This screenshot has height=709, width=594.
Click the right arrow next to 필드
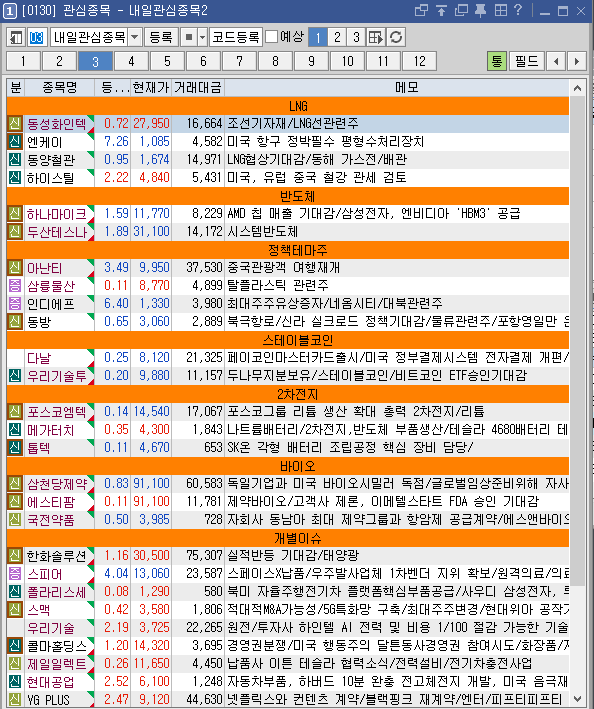click(x=576, y=61)
